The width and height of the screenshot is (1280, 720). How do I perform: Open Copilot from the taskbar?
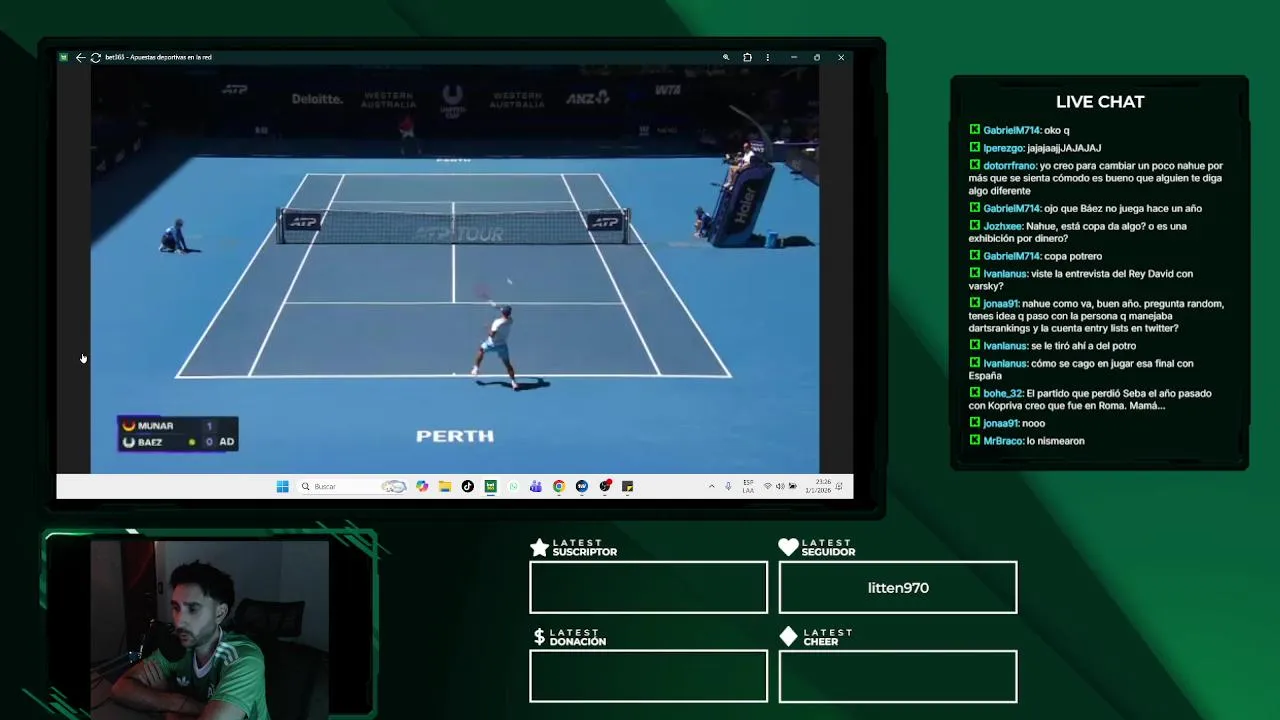point(422,486)
